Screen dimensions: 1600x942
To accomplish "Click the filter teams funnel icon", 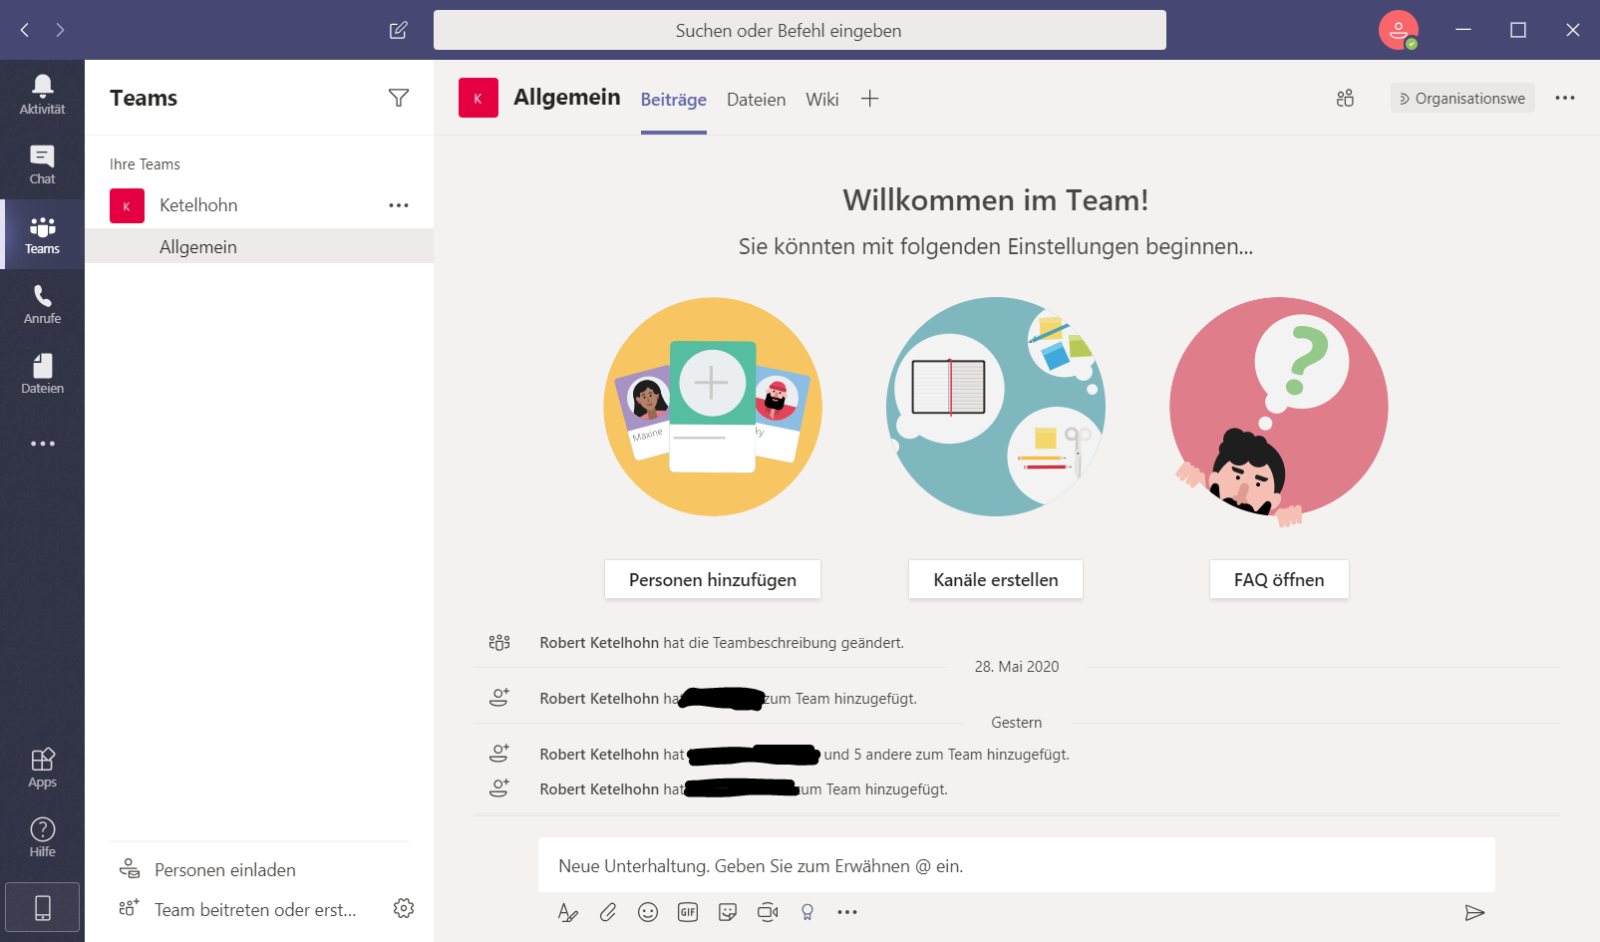I will (398, 98).
